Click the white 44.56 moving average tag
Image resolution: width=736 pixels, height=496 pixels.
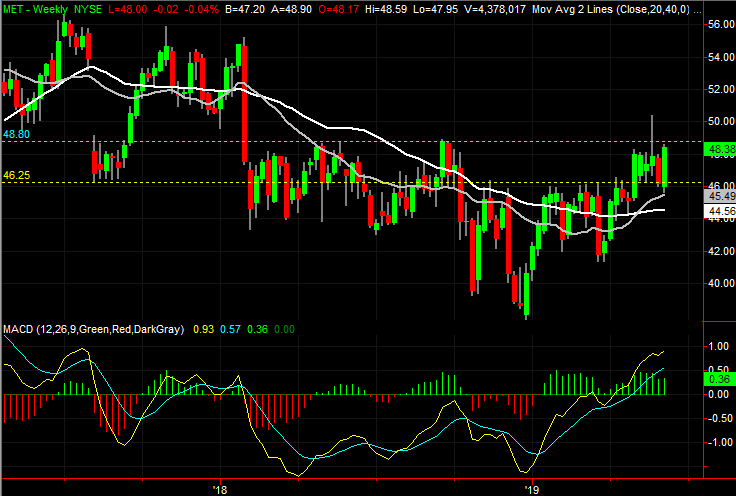tap(720, 212)
